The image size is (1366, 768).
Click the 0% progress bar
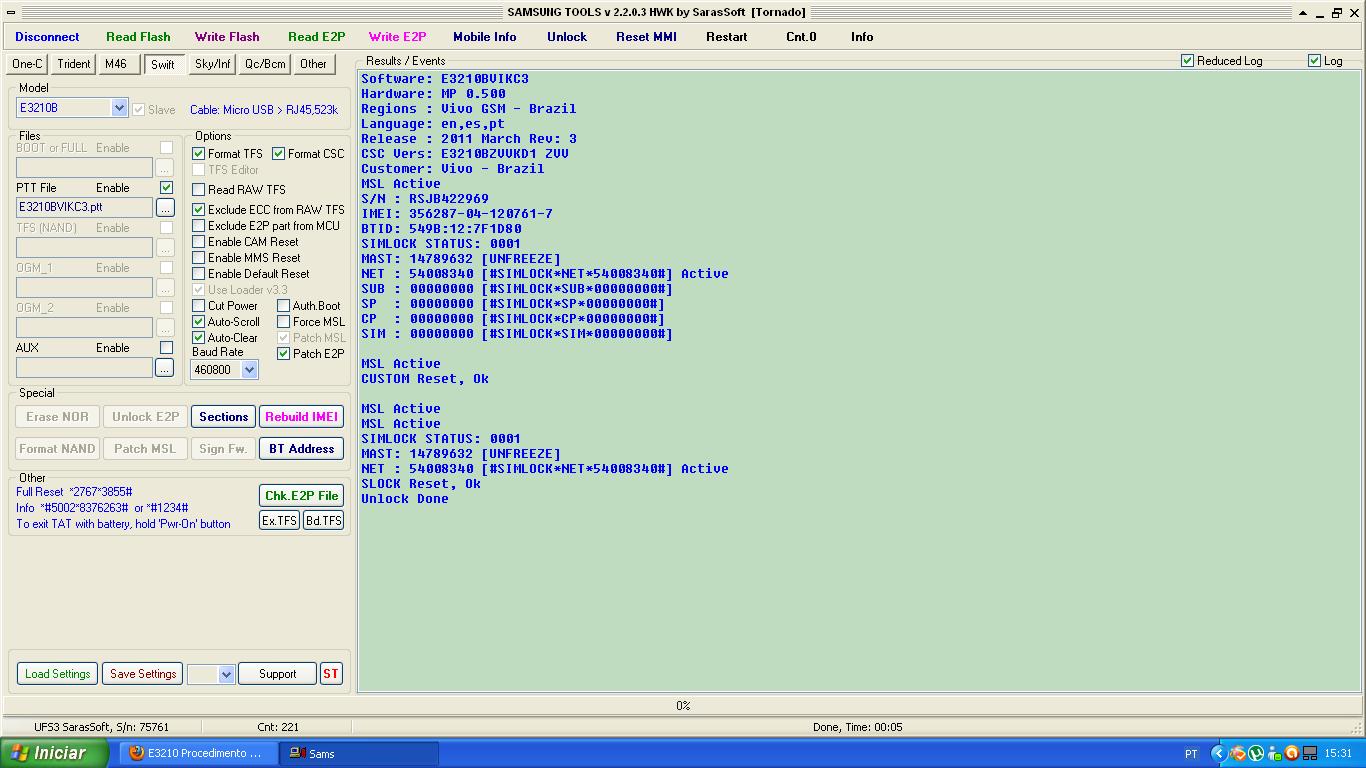[x=682, y=706]
